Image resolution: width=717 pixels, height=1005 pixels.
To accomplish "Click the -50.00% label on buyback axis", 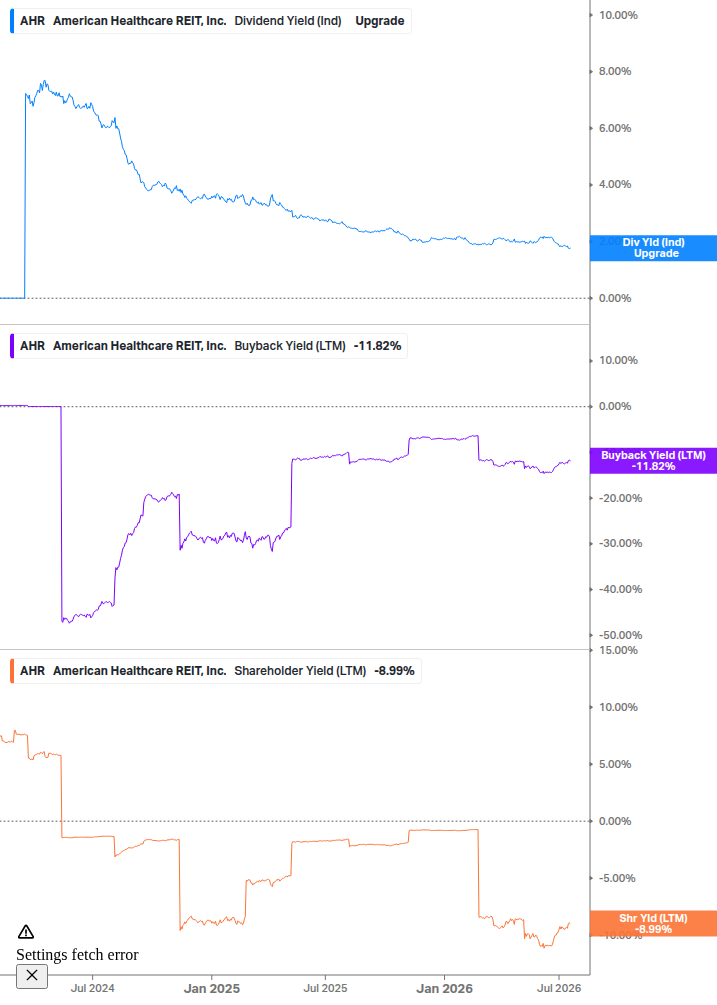I will coord(620,635).
